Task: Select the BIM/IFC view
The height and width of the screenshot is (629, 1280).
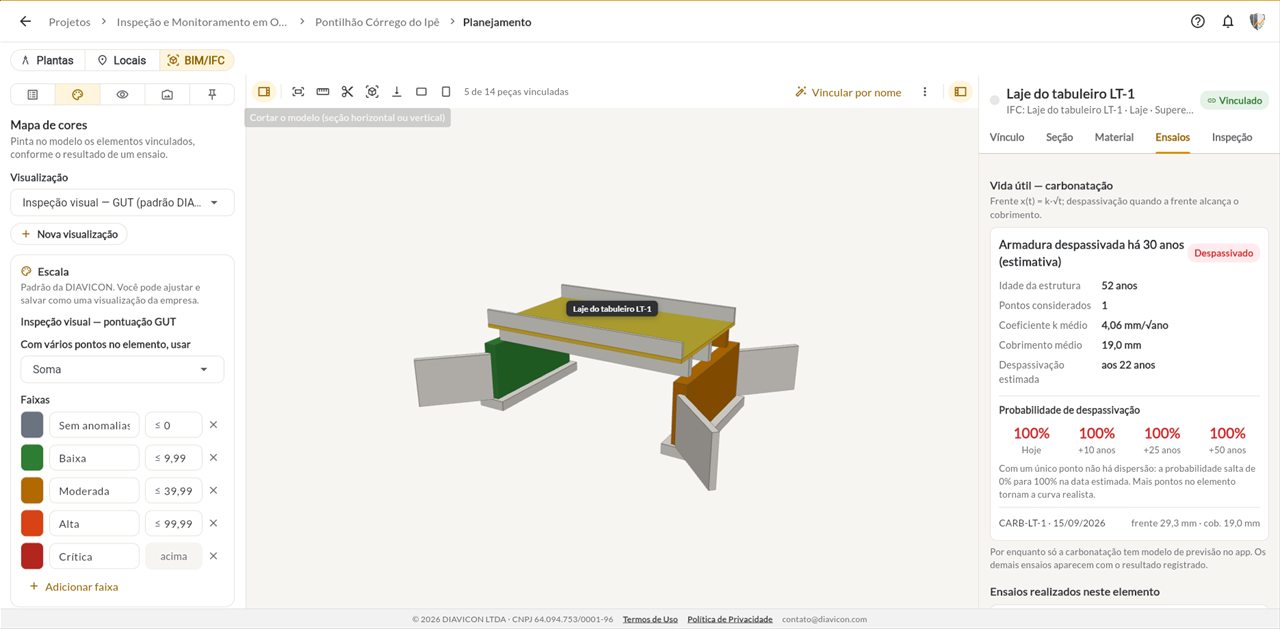Action: click(x=196, y=60)
